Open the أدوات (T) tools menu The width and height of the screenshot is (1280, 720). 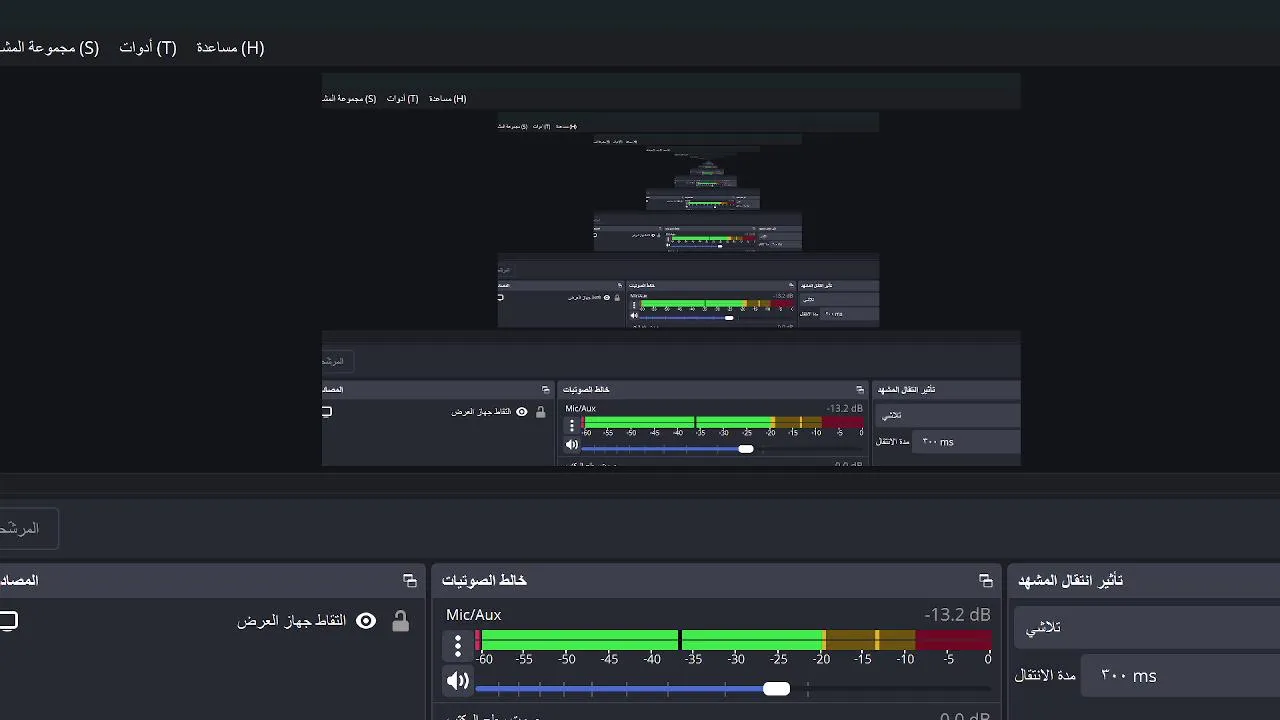pyautogui.click(x=148, y=47)
